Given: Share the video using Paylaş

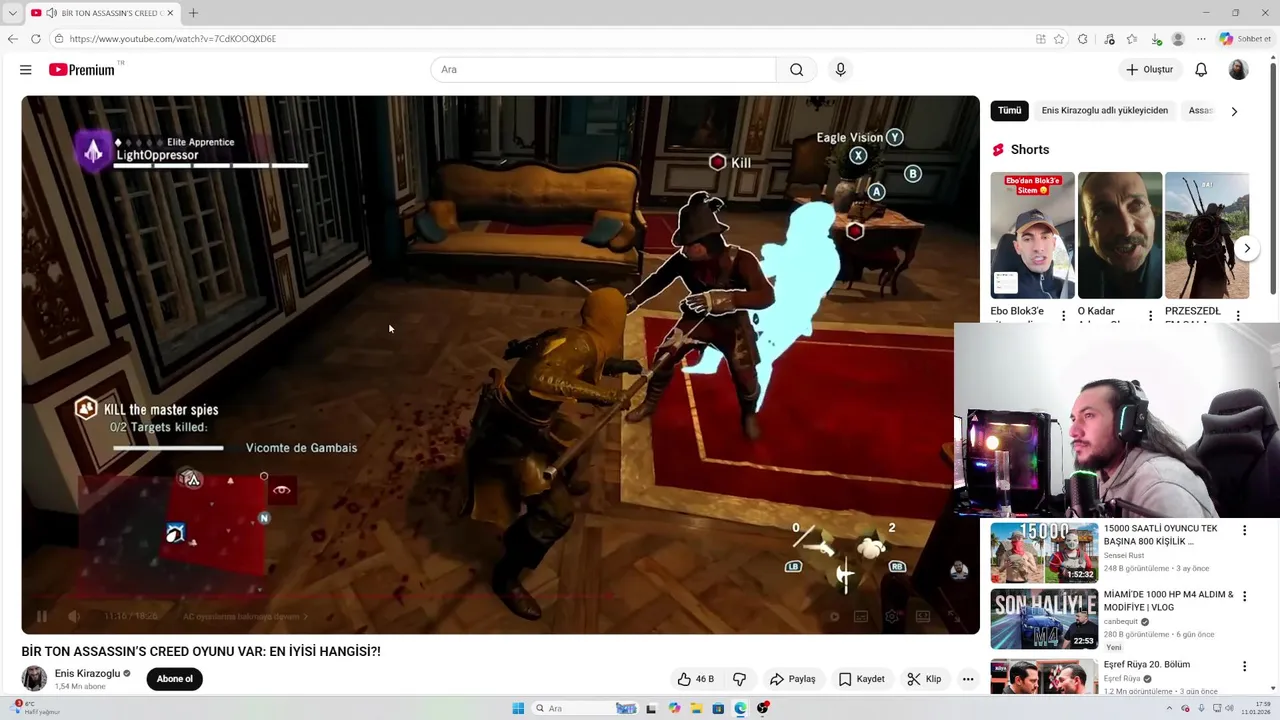Looking at the screenshot, I should point(792,679).
